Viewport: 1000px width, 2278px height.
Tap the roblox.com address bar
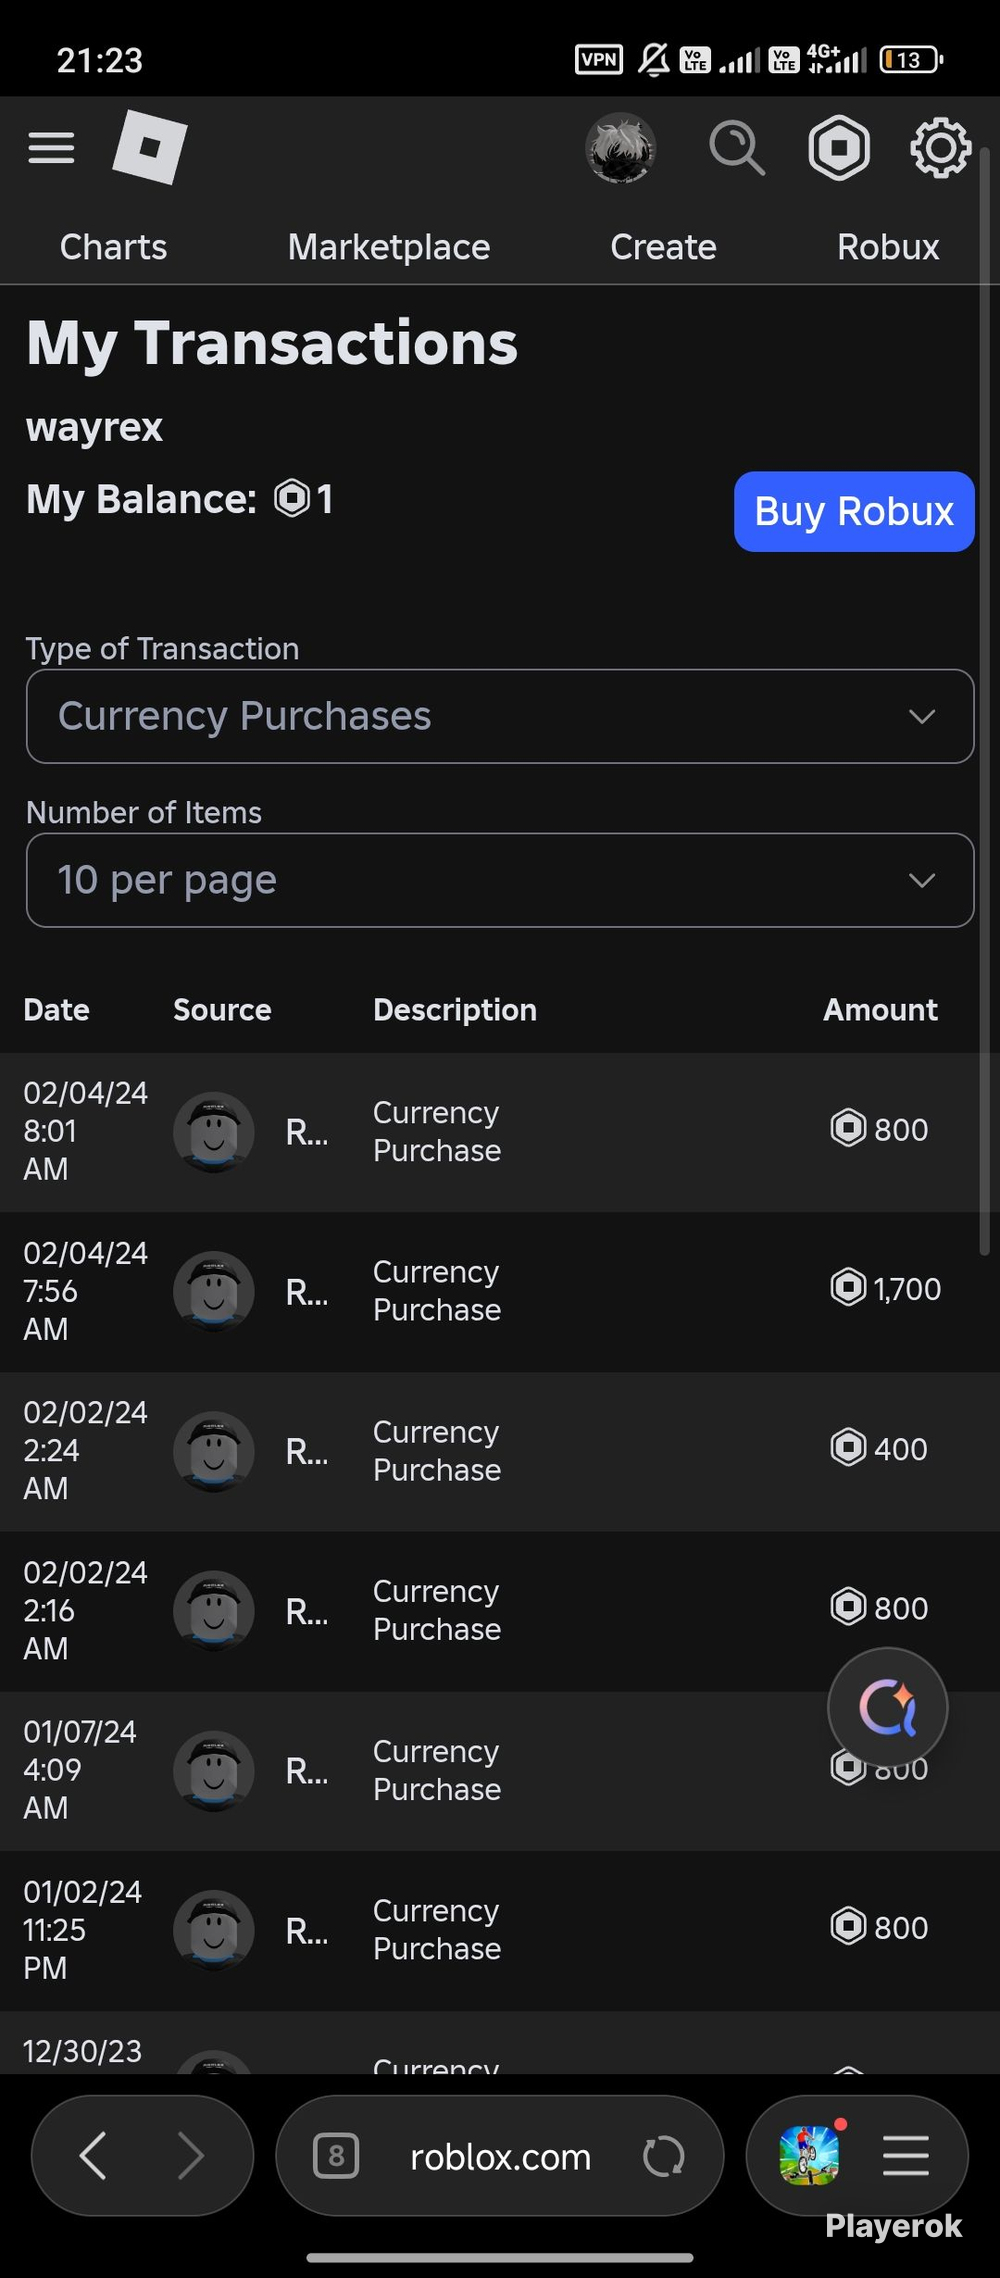coord(500,2156)
